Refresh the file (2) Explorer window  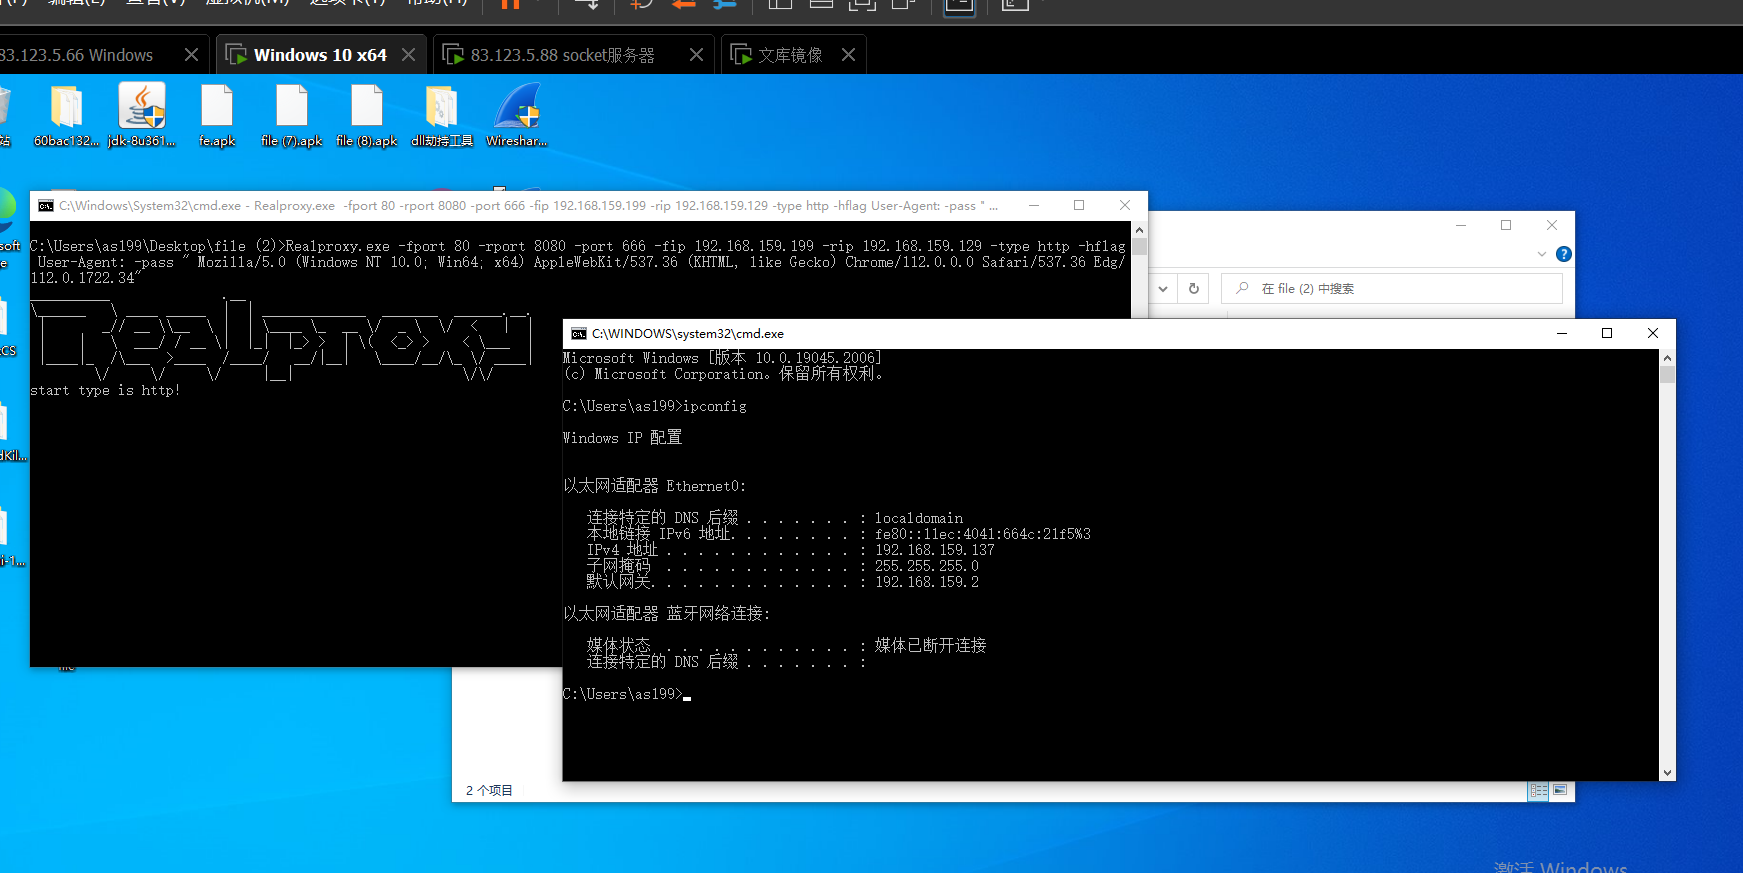tap(1193, 288)
